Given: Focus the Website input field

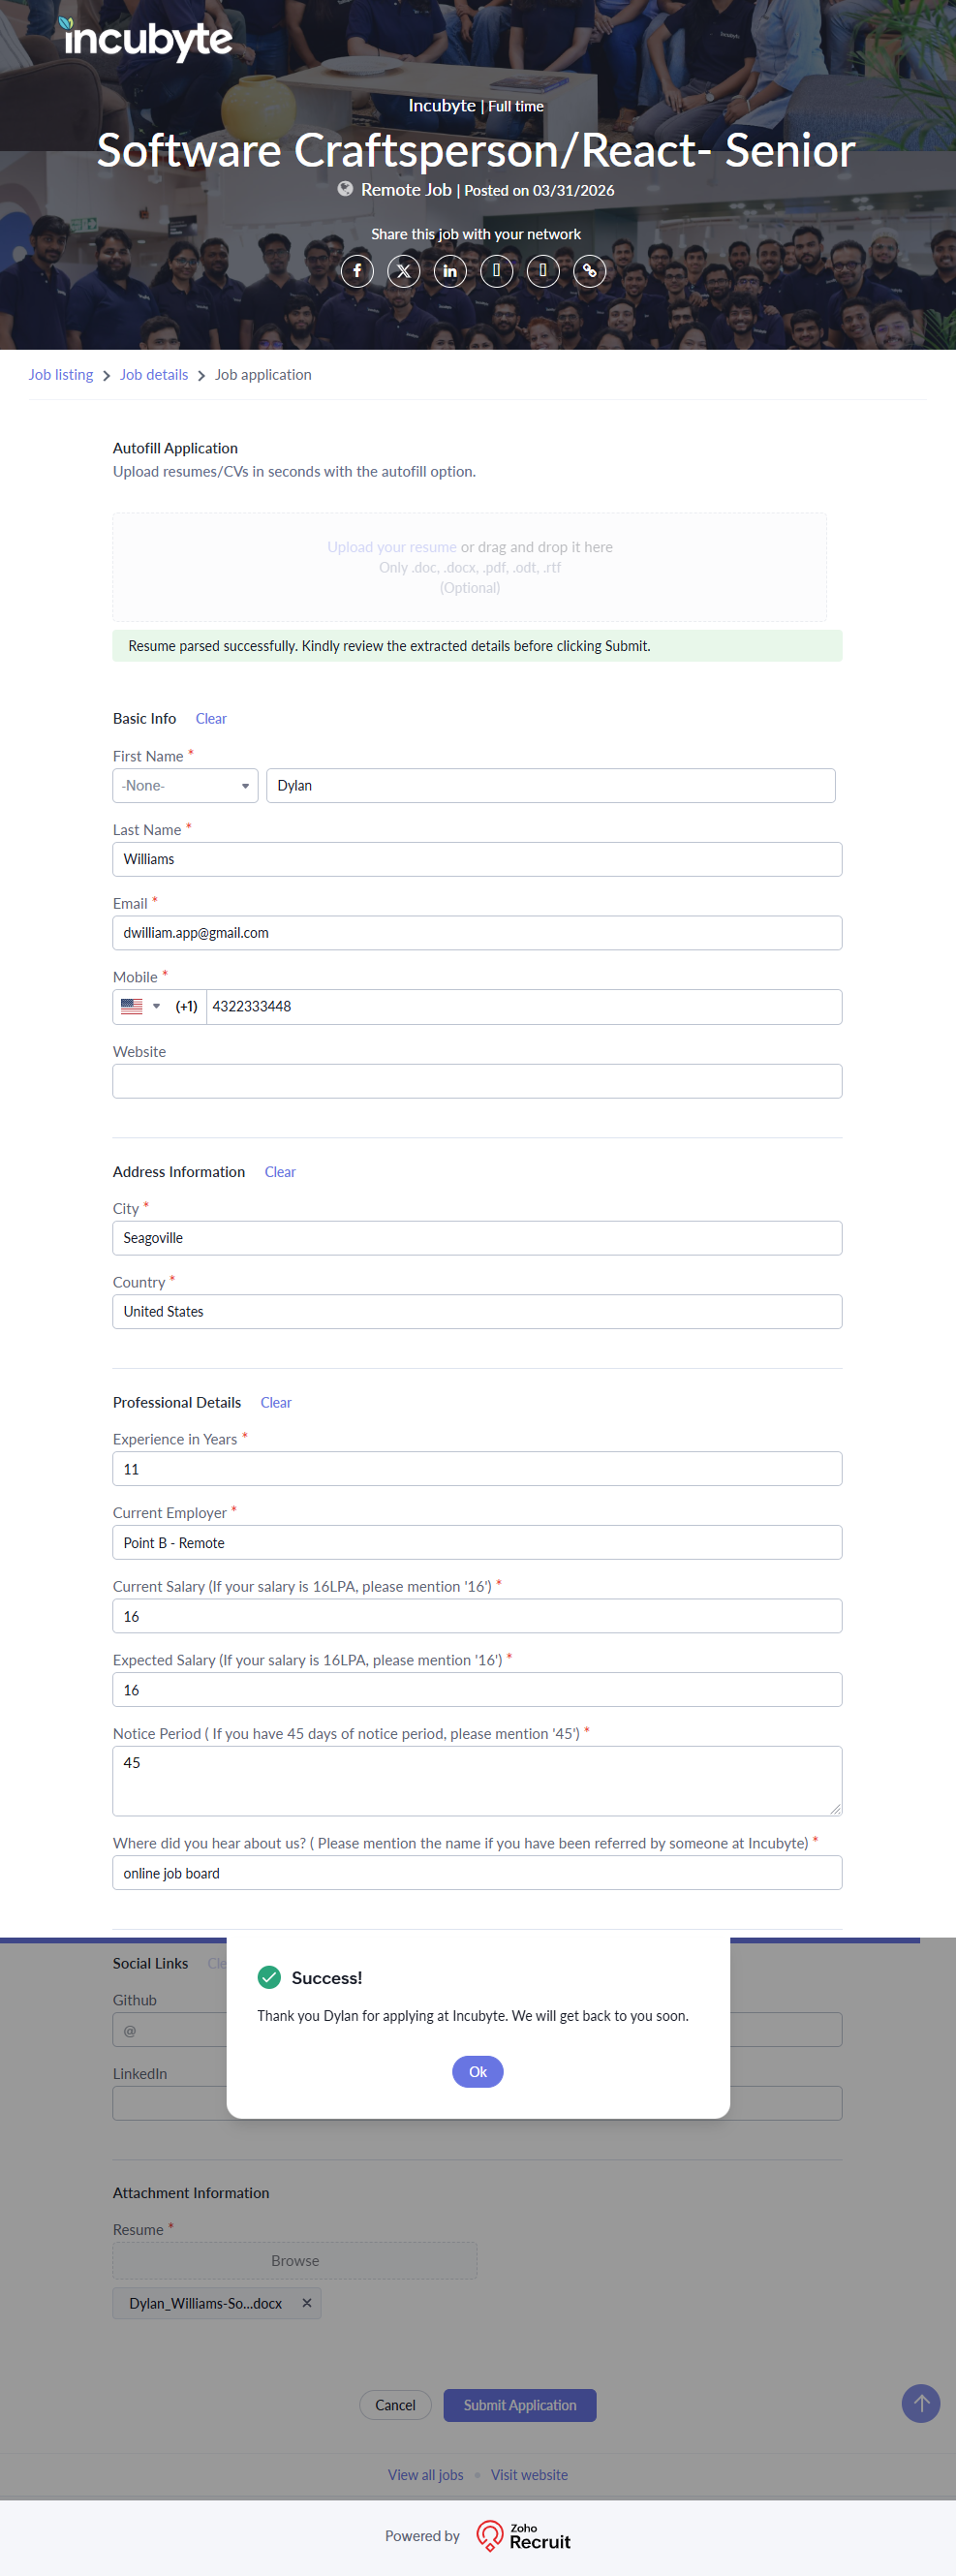Looking at the screenshot, I should point(477,1081).
